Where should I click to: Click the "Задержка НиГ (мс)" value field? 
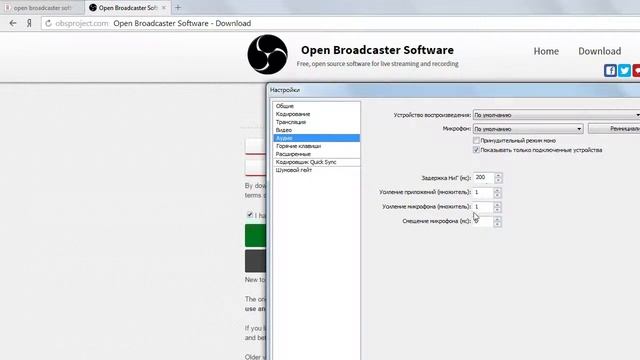(483, 178)
